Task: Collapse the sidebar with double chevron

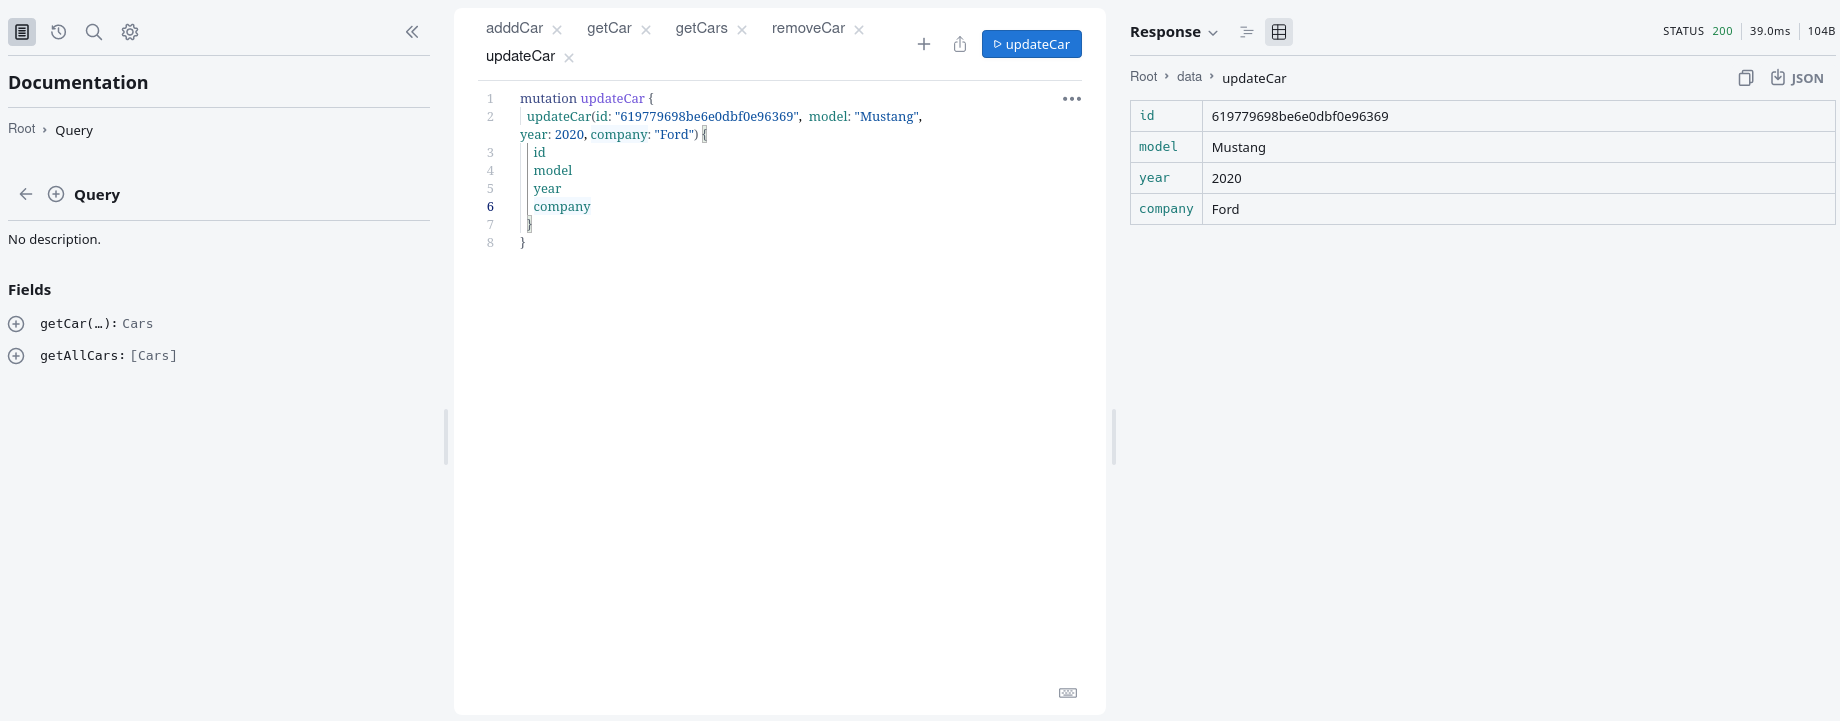Action: pos(412,32)
